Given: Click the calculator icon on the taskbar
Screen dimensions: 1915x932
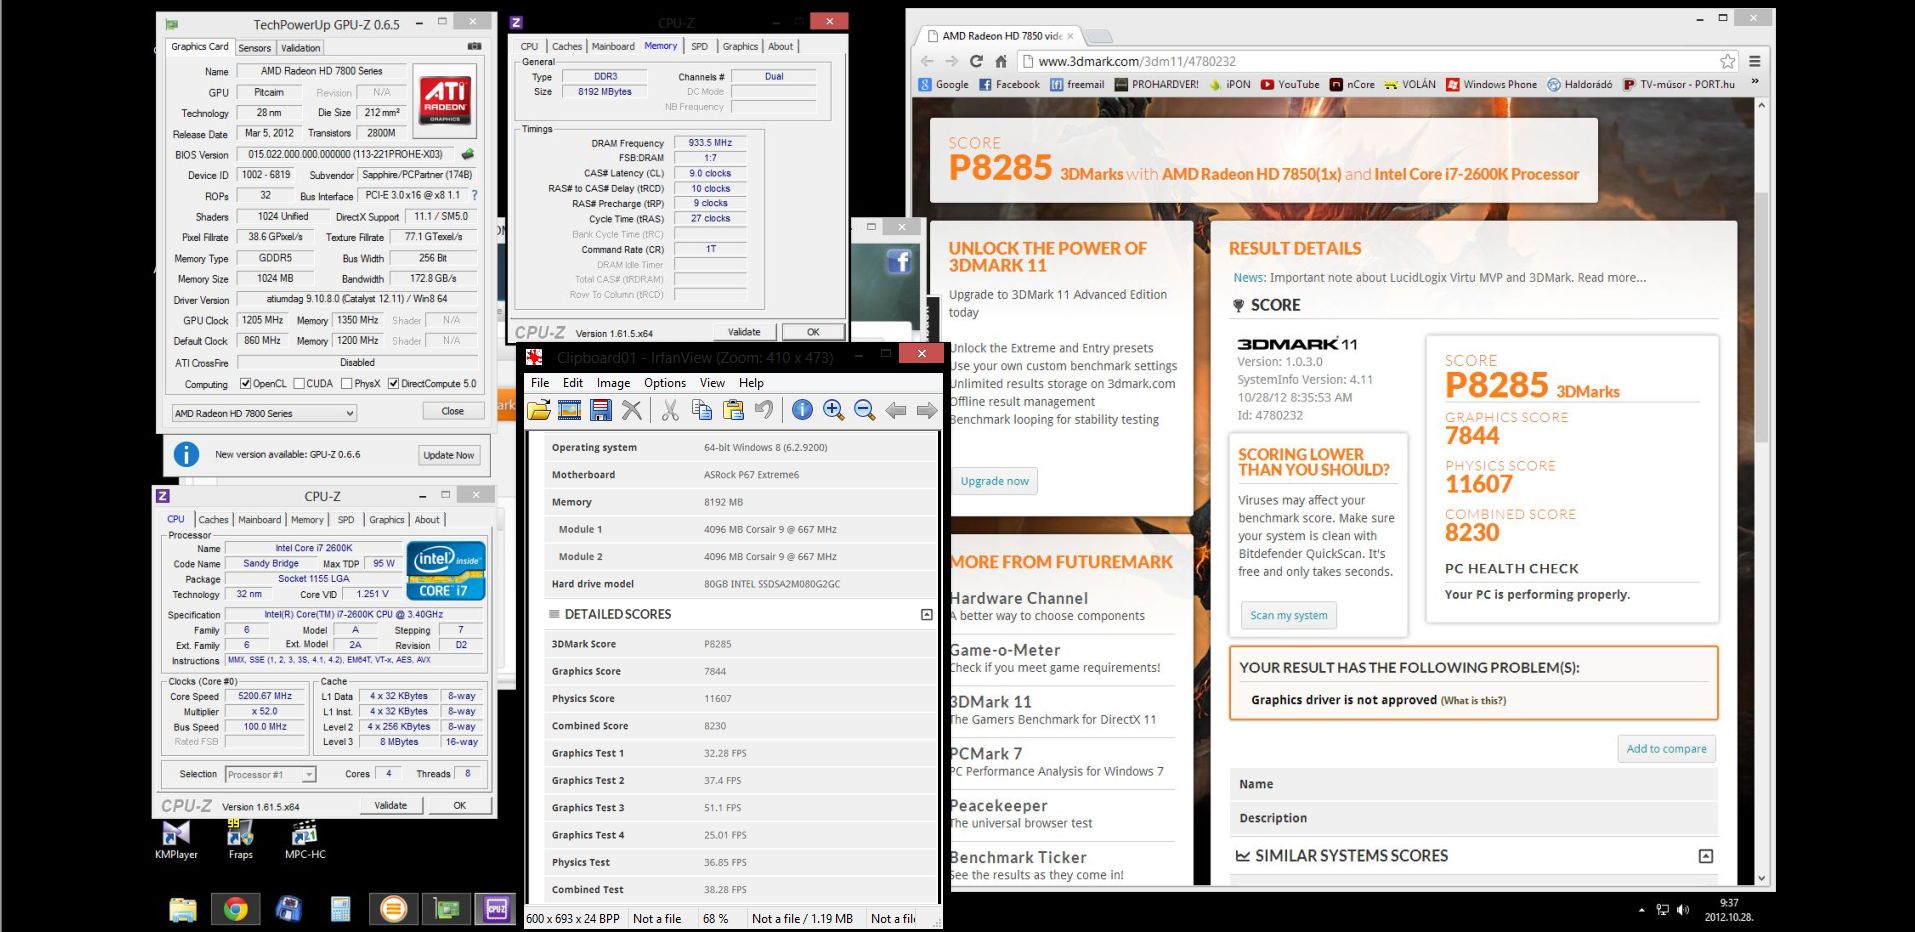Looking at the screenshot, I should pos(340,908).
